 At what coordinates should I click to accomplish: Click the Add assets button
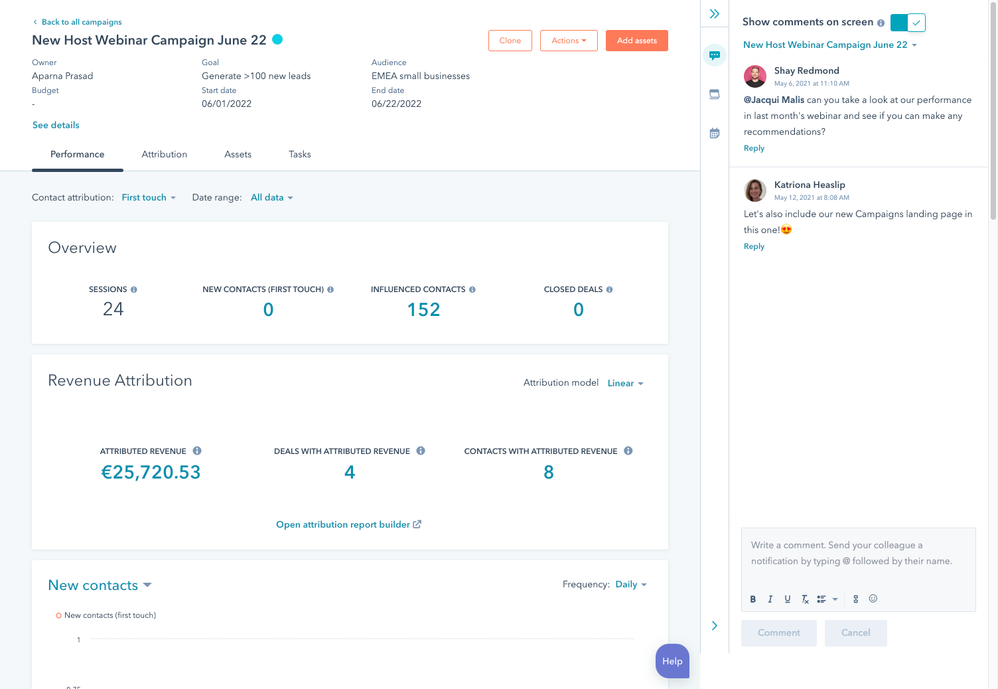(x=636, y=40)
